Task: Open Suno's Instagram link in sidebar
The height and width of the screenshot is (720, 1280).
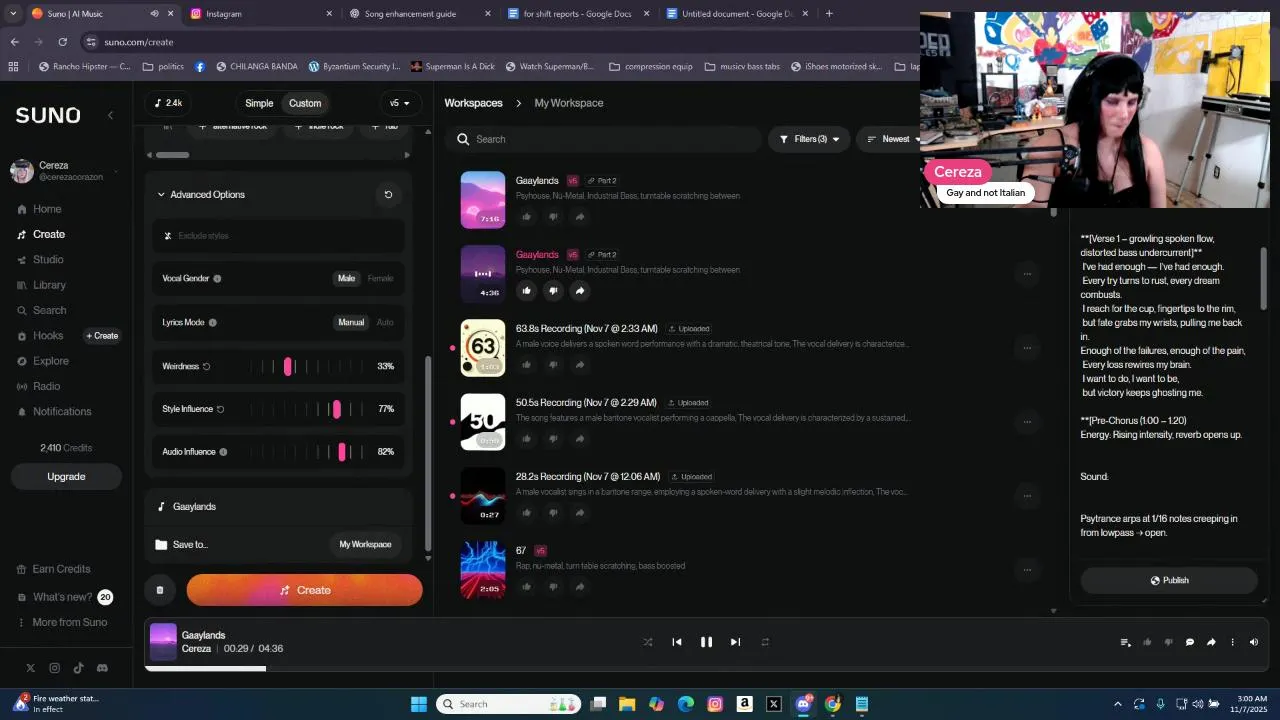Action: 54,668
